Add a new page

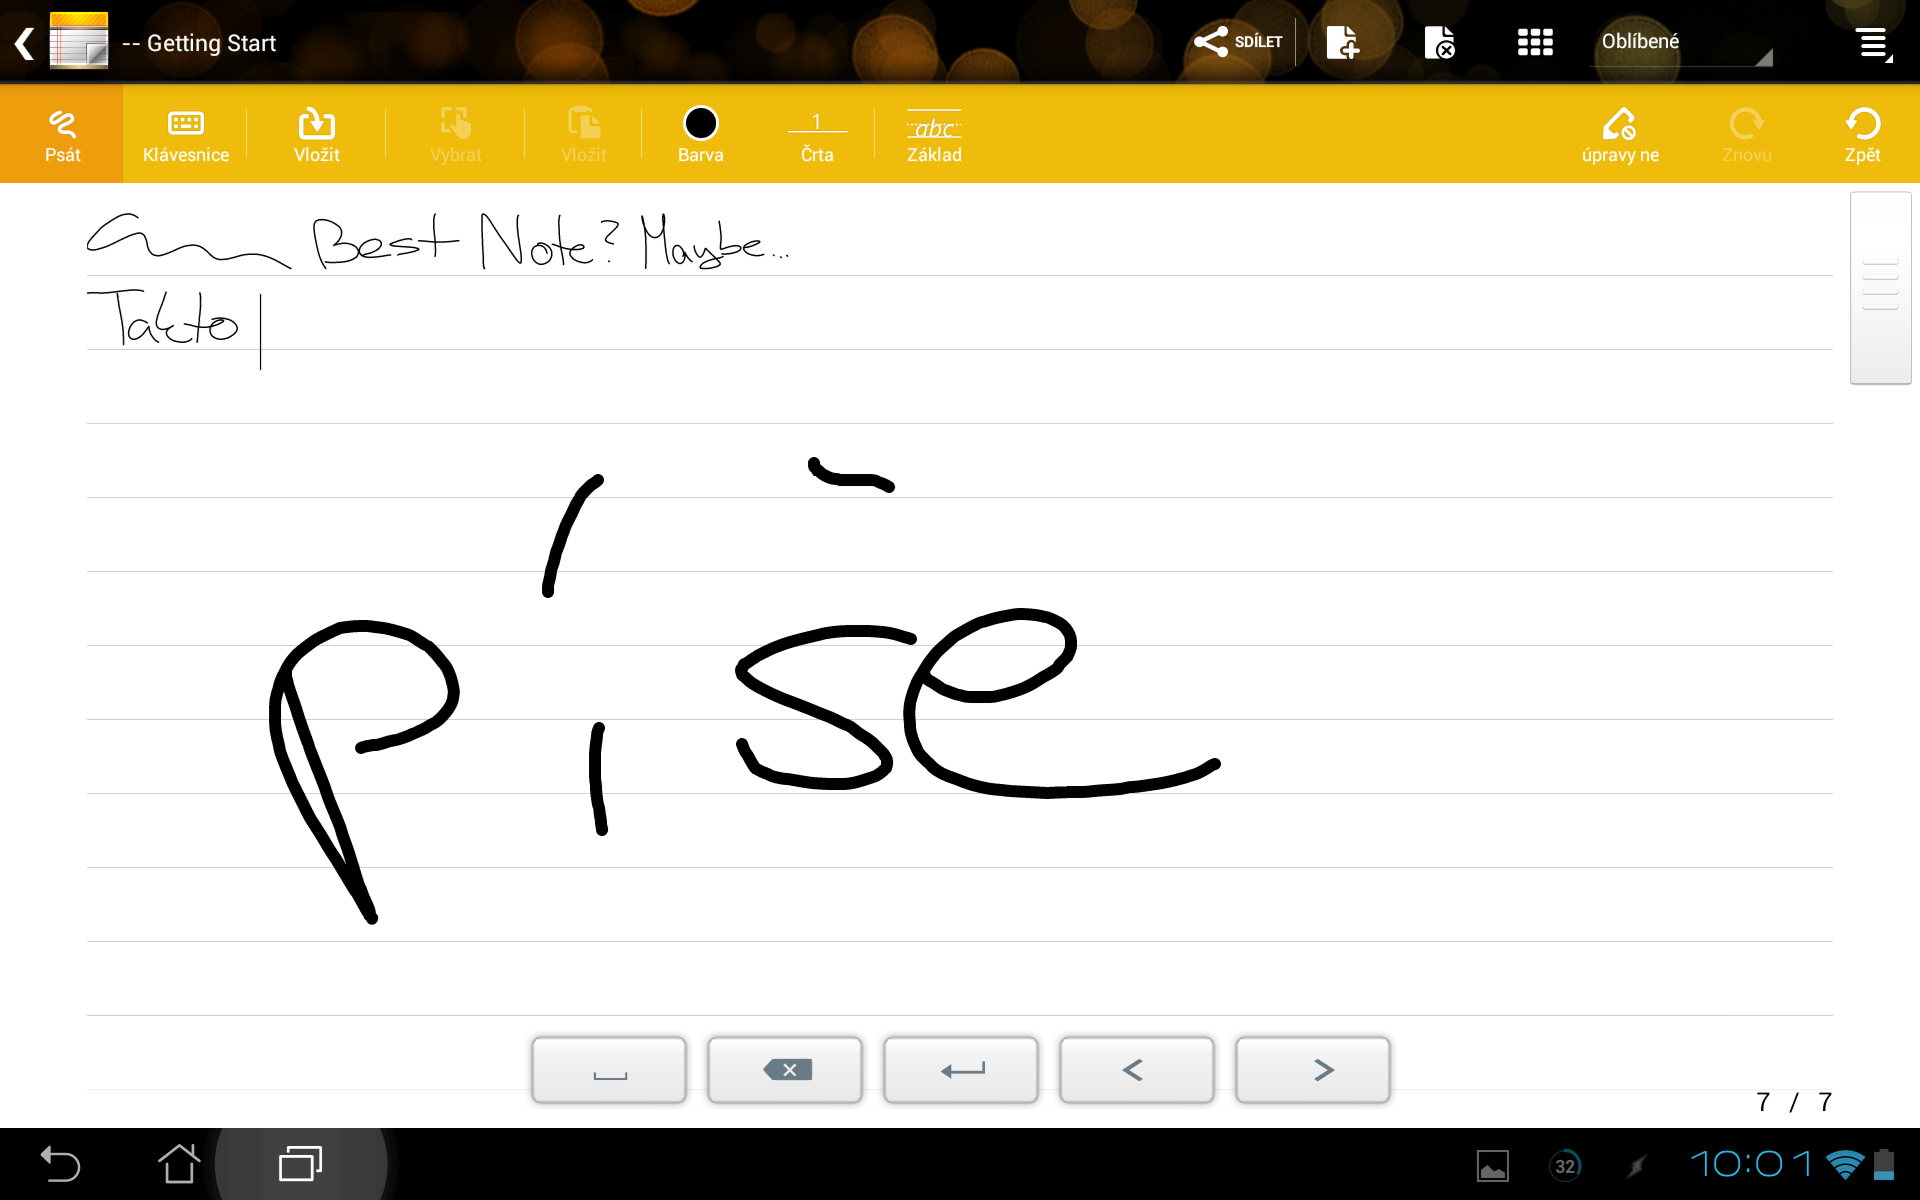pos(1342,42)
